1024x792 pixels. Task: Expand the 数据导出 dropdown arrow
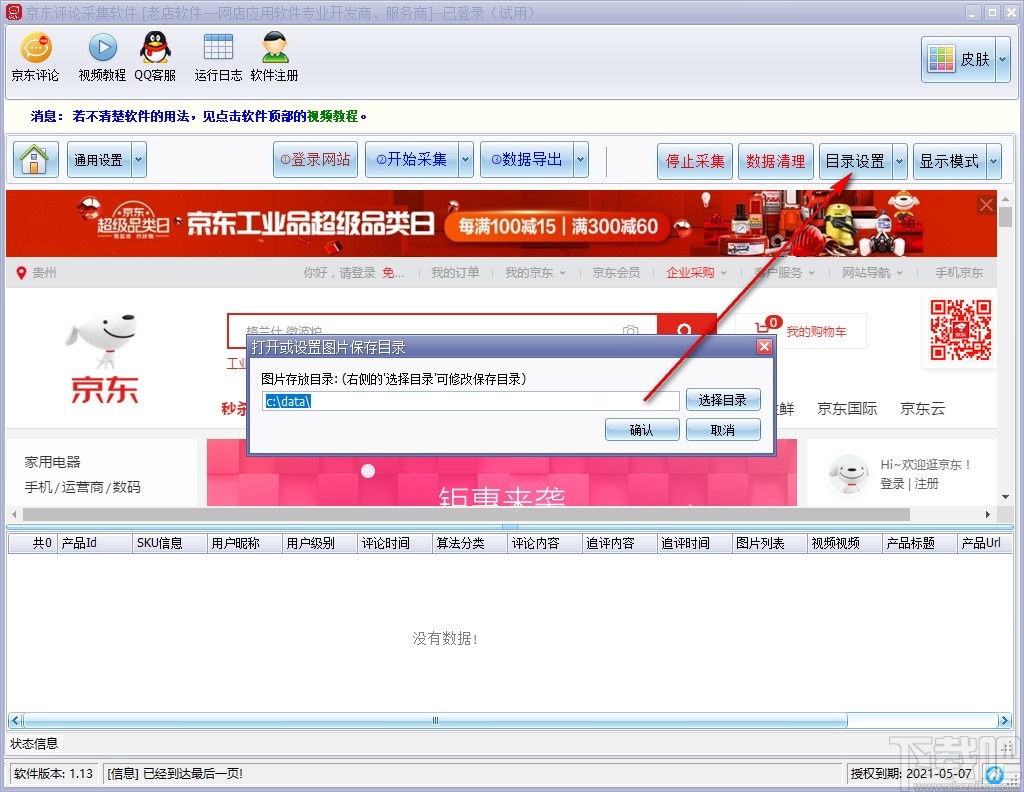581,160
